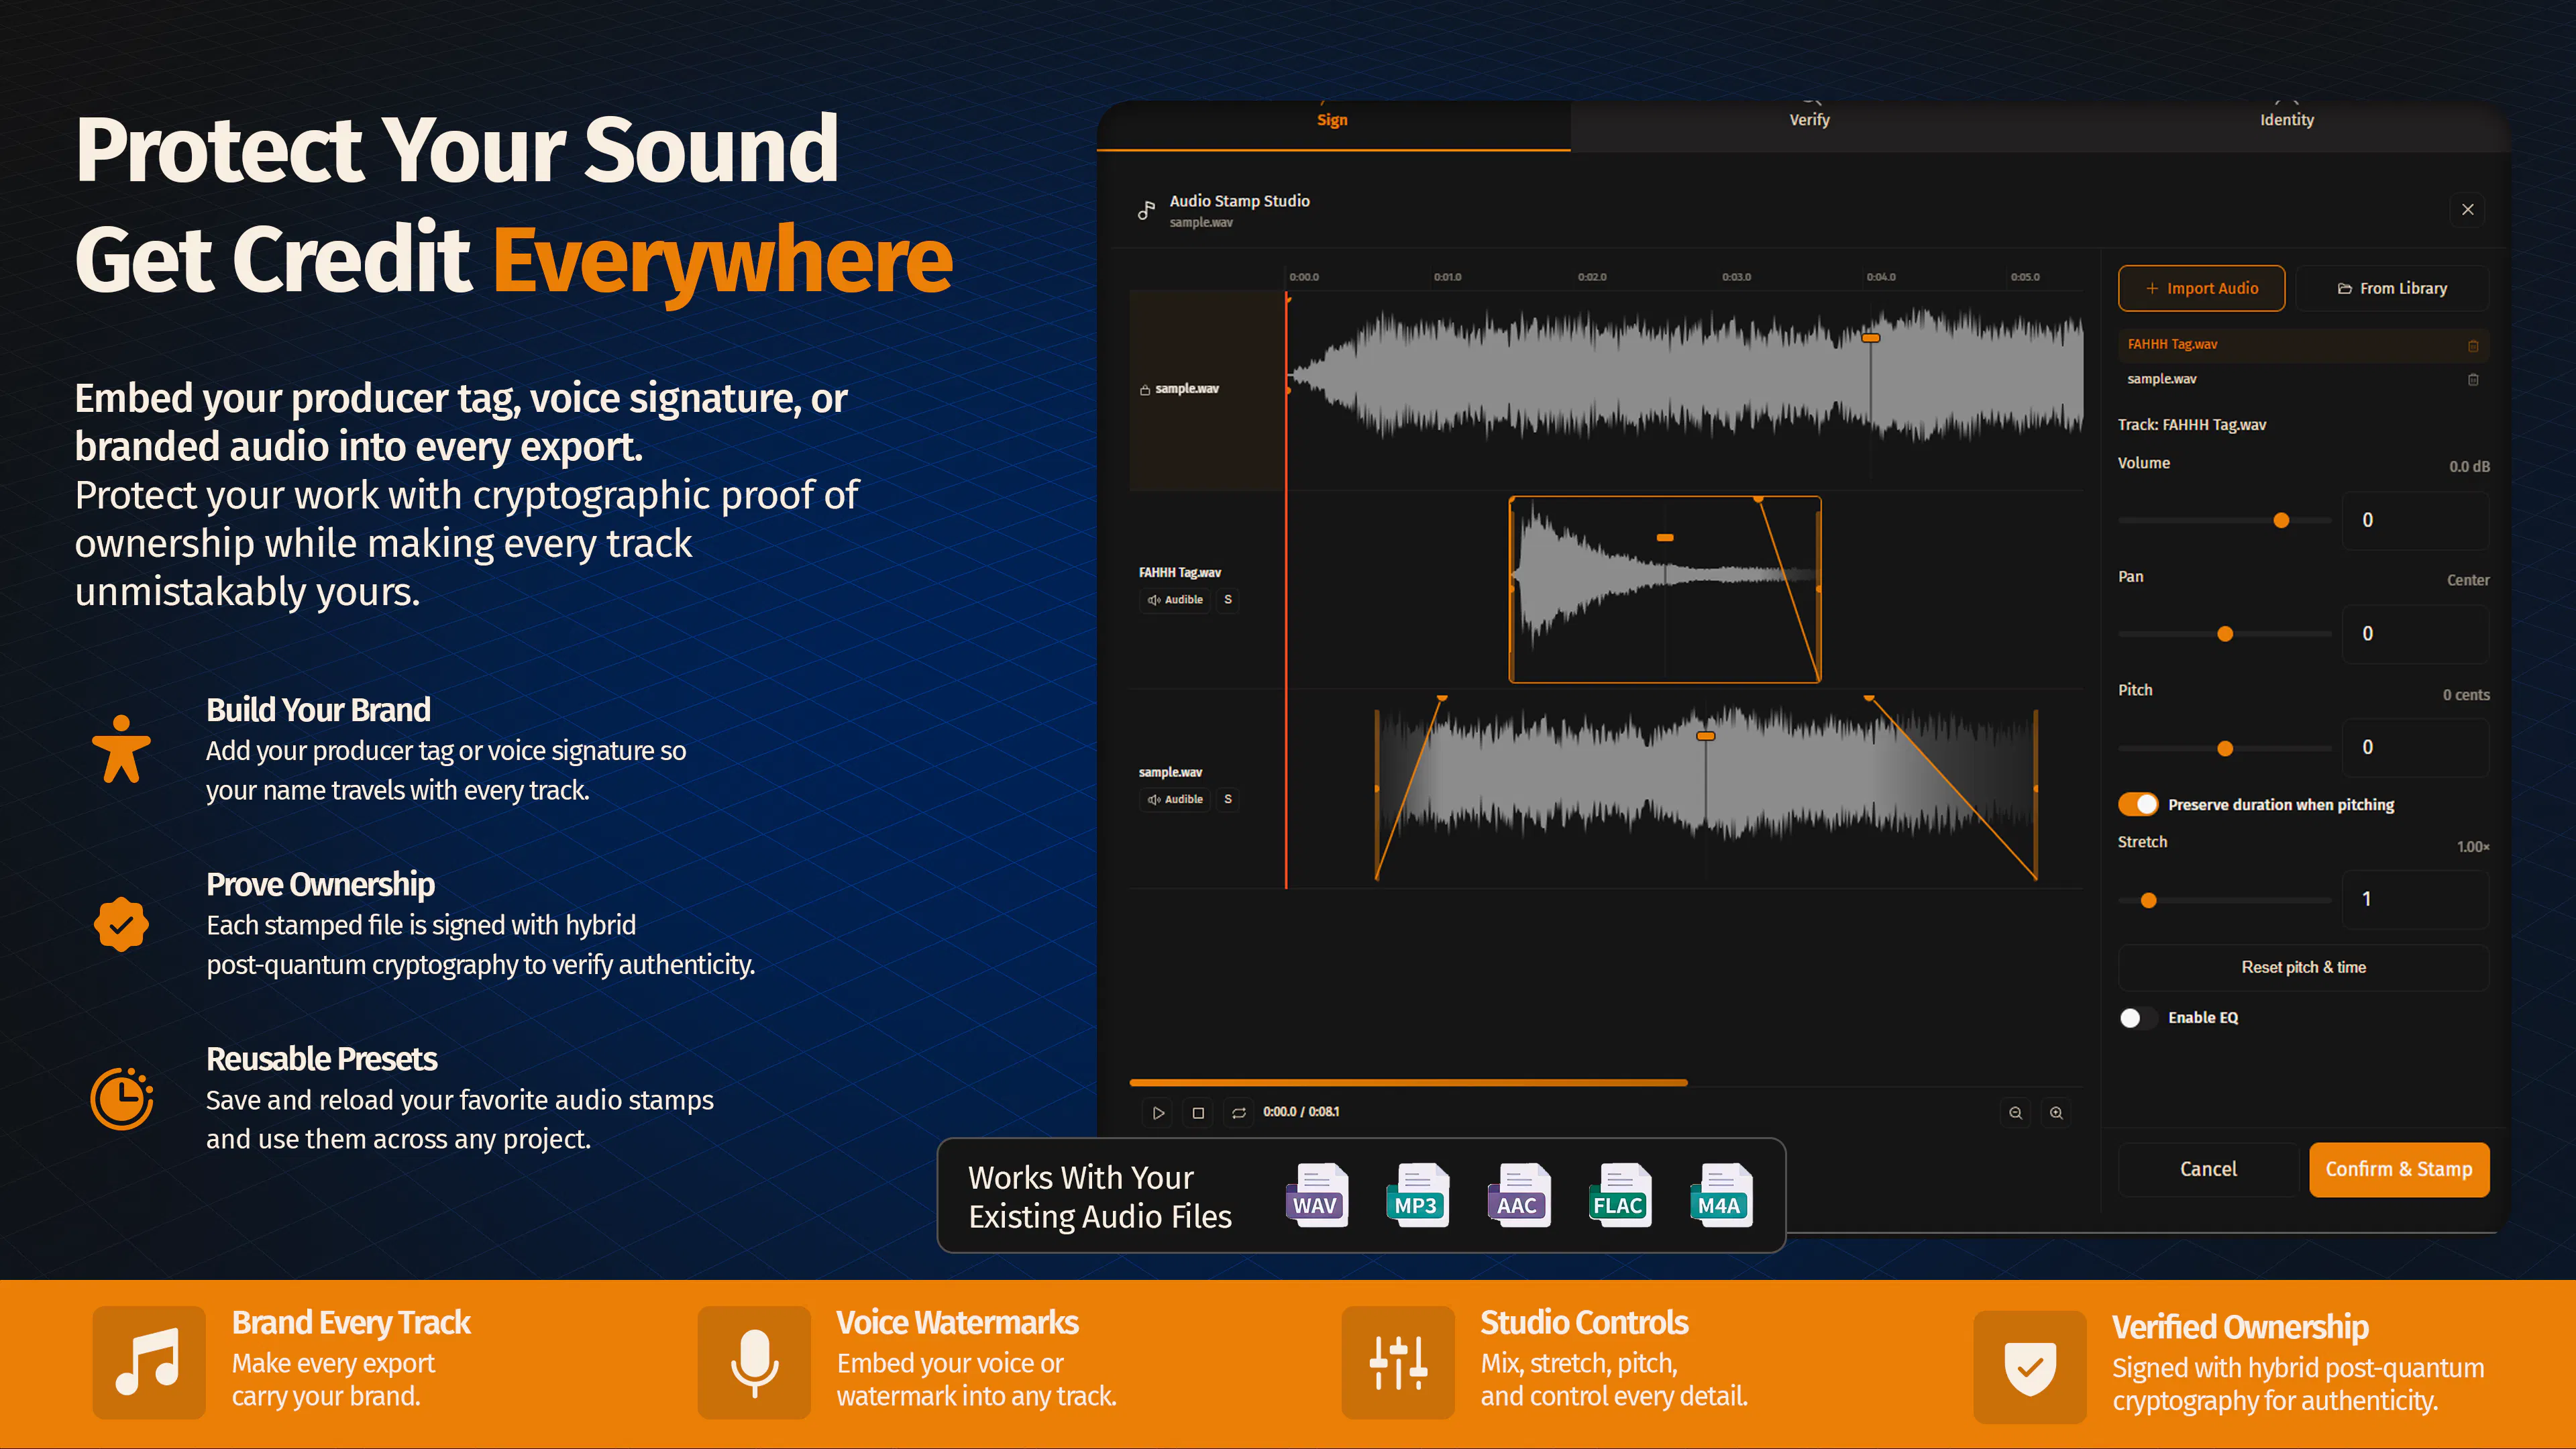
Task: Click the volume handle on the base sample.wav waveform
Action: point(1871,338)
